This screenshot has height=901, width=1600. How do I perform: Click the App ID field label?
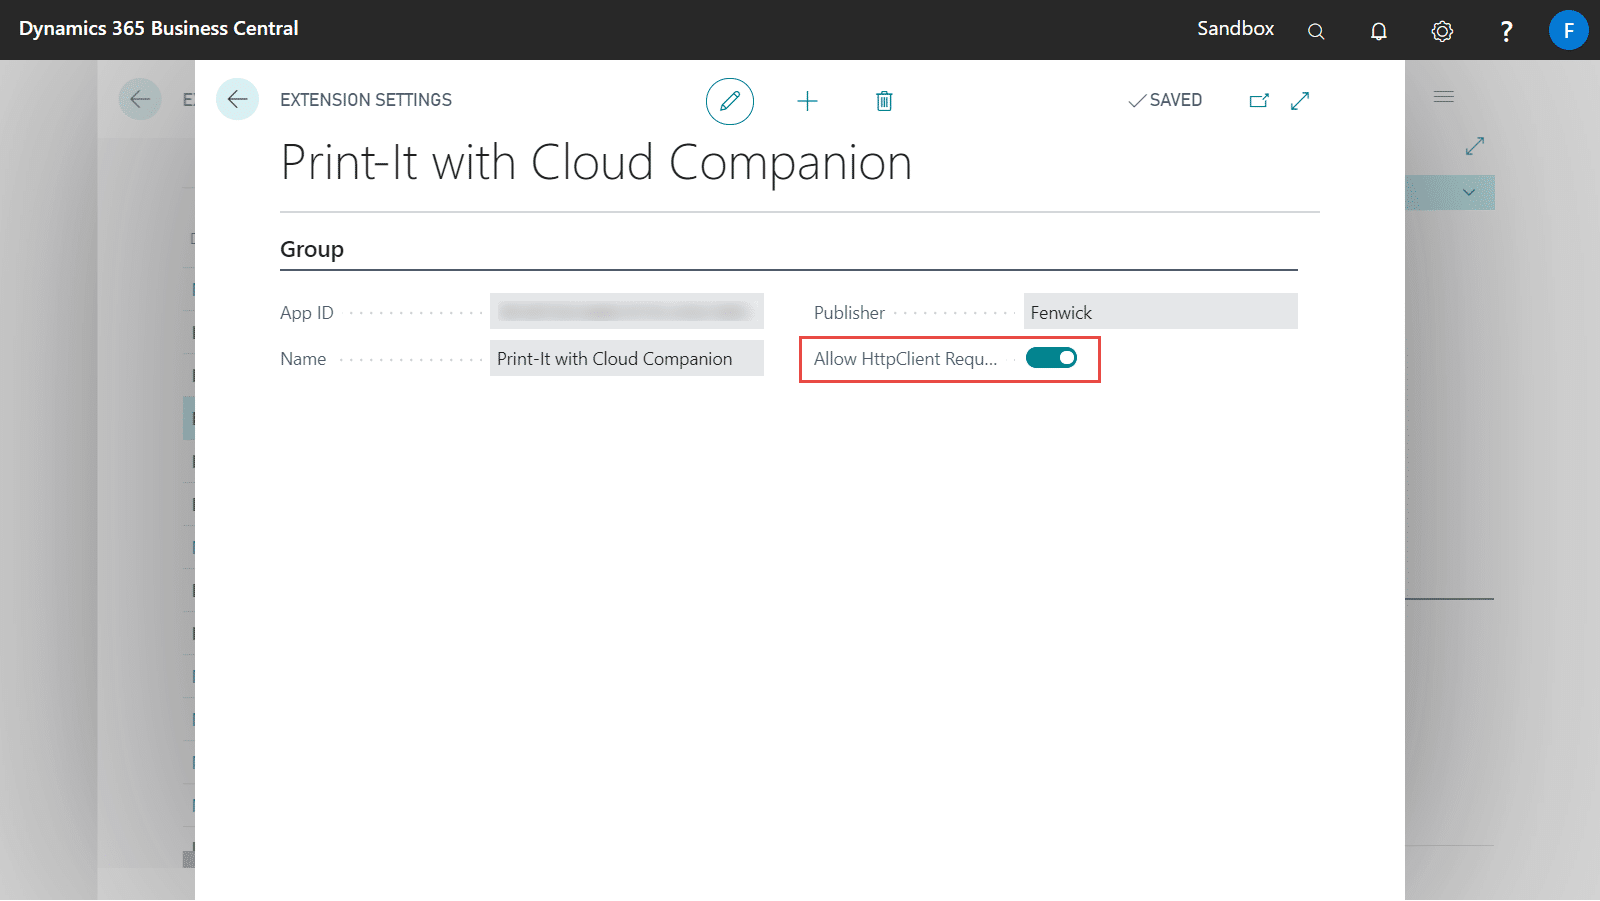[x=307, y=313]
